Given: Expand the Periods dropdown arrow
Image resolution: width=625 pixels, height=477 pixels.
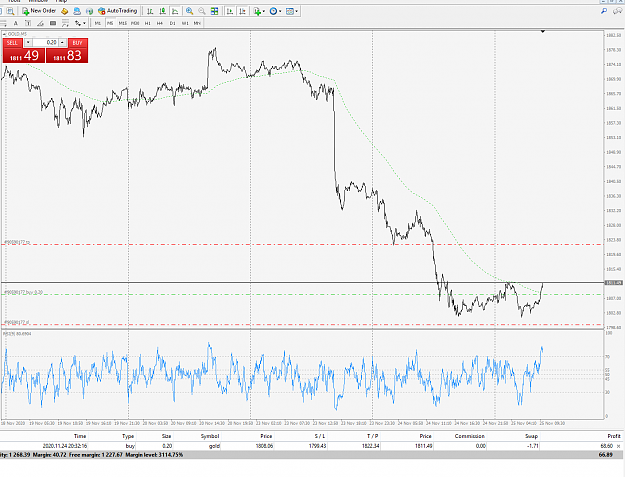Looking at the screenshot, I should (x=280, y=12).
